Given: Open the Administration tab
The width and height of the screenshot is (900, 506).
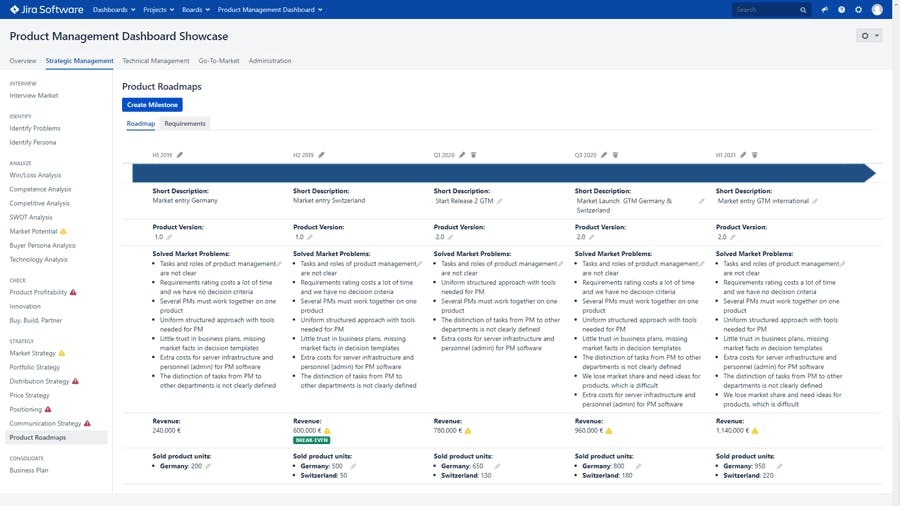Looking at the screenshot, I should (270, 61).
